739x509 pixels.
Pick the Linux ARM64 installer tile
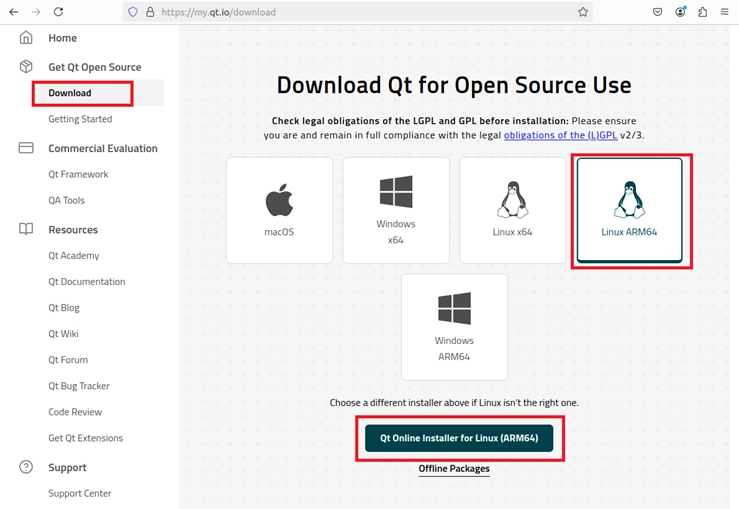coord(629,210)
